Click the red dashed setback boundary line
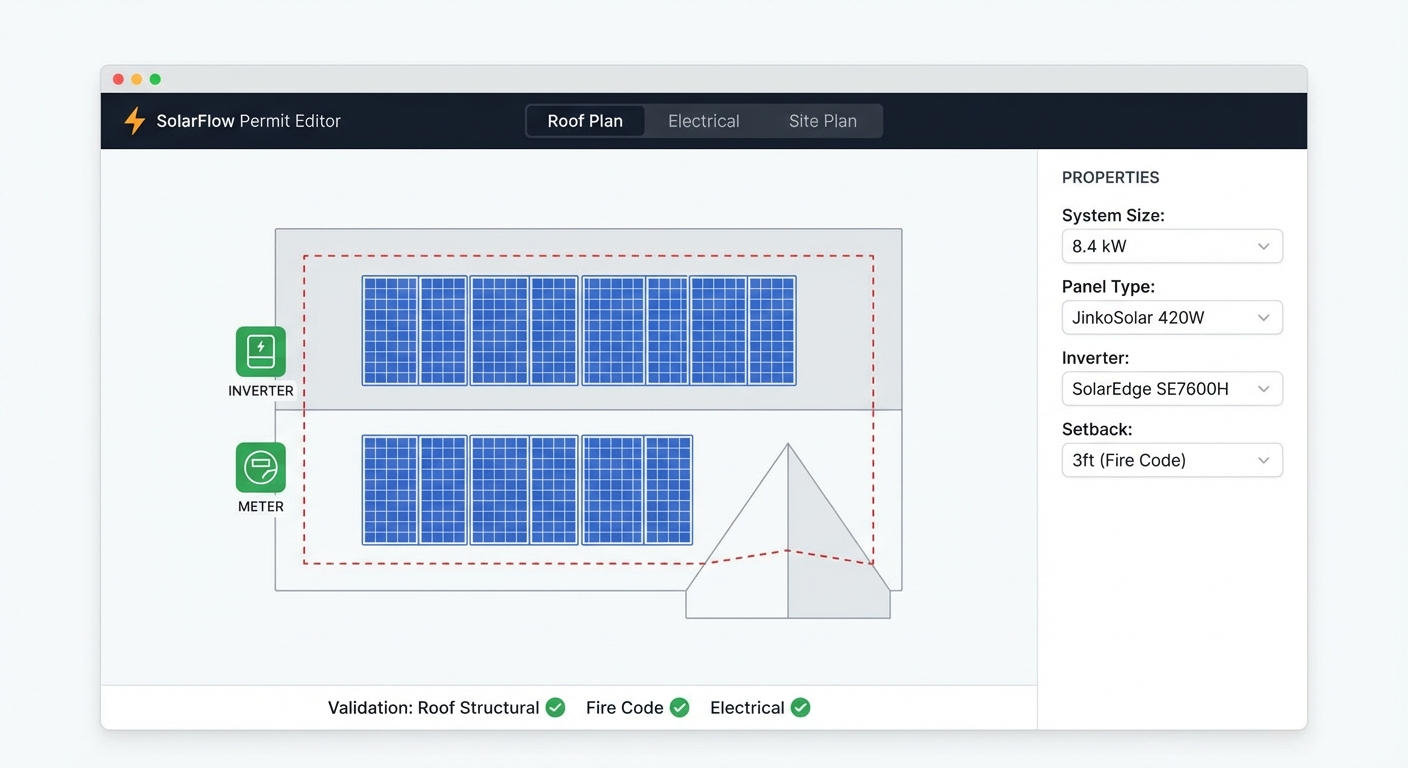1408x768 pixels. tap(590, 257)
